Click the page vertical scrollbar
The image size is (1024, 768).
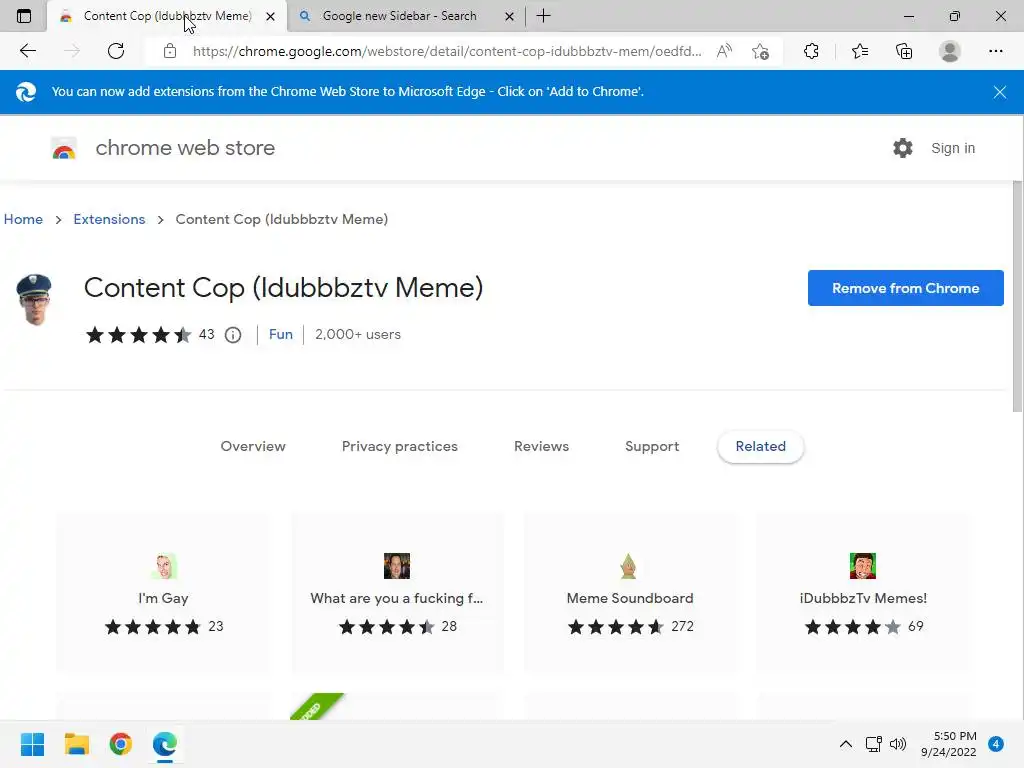point(1017,297)
